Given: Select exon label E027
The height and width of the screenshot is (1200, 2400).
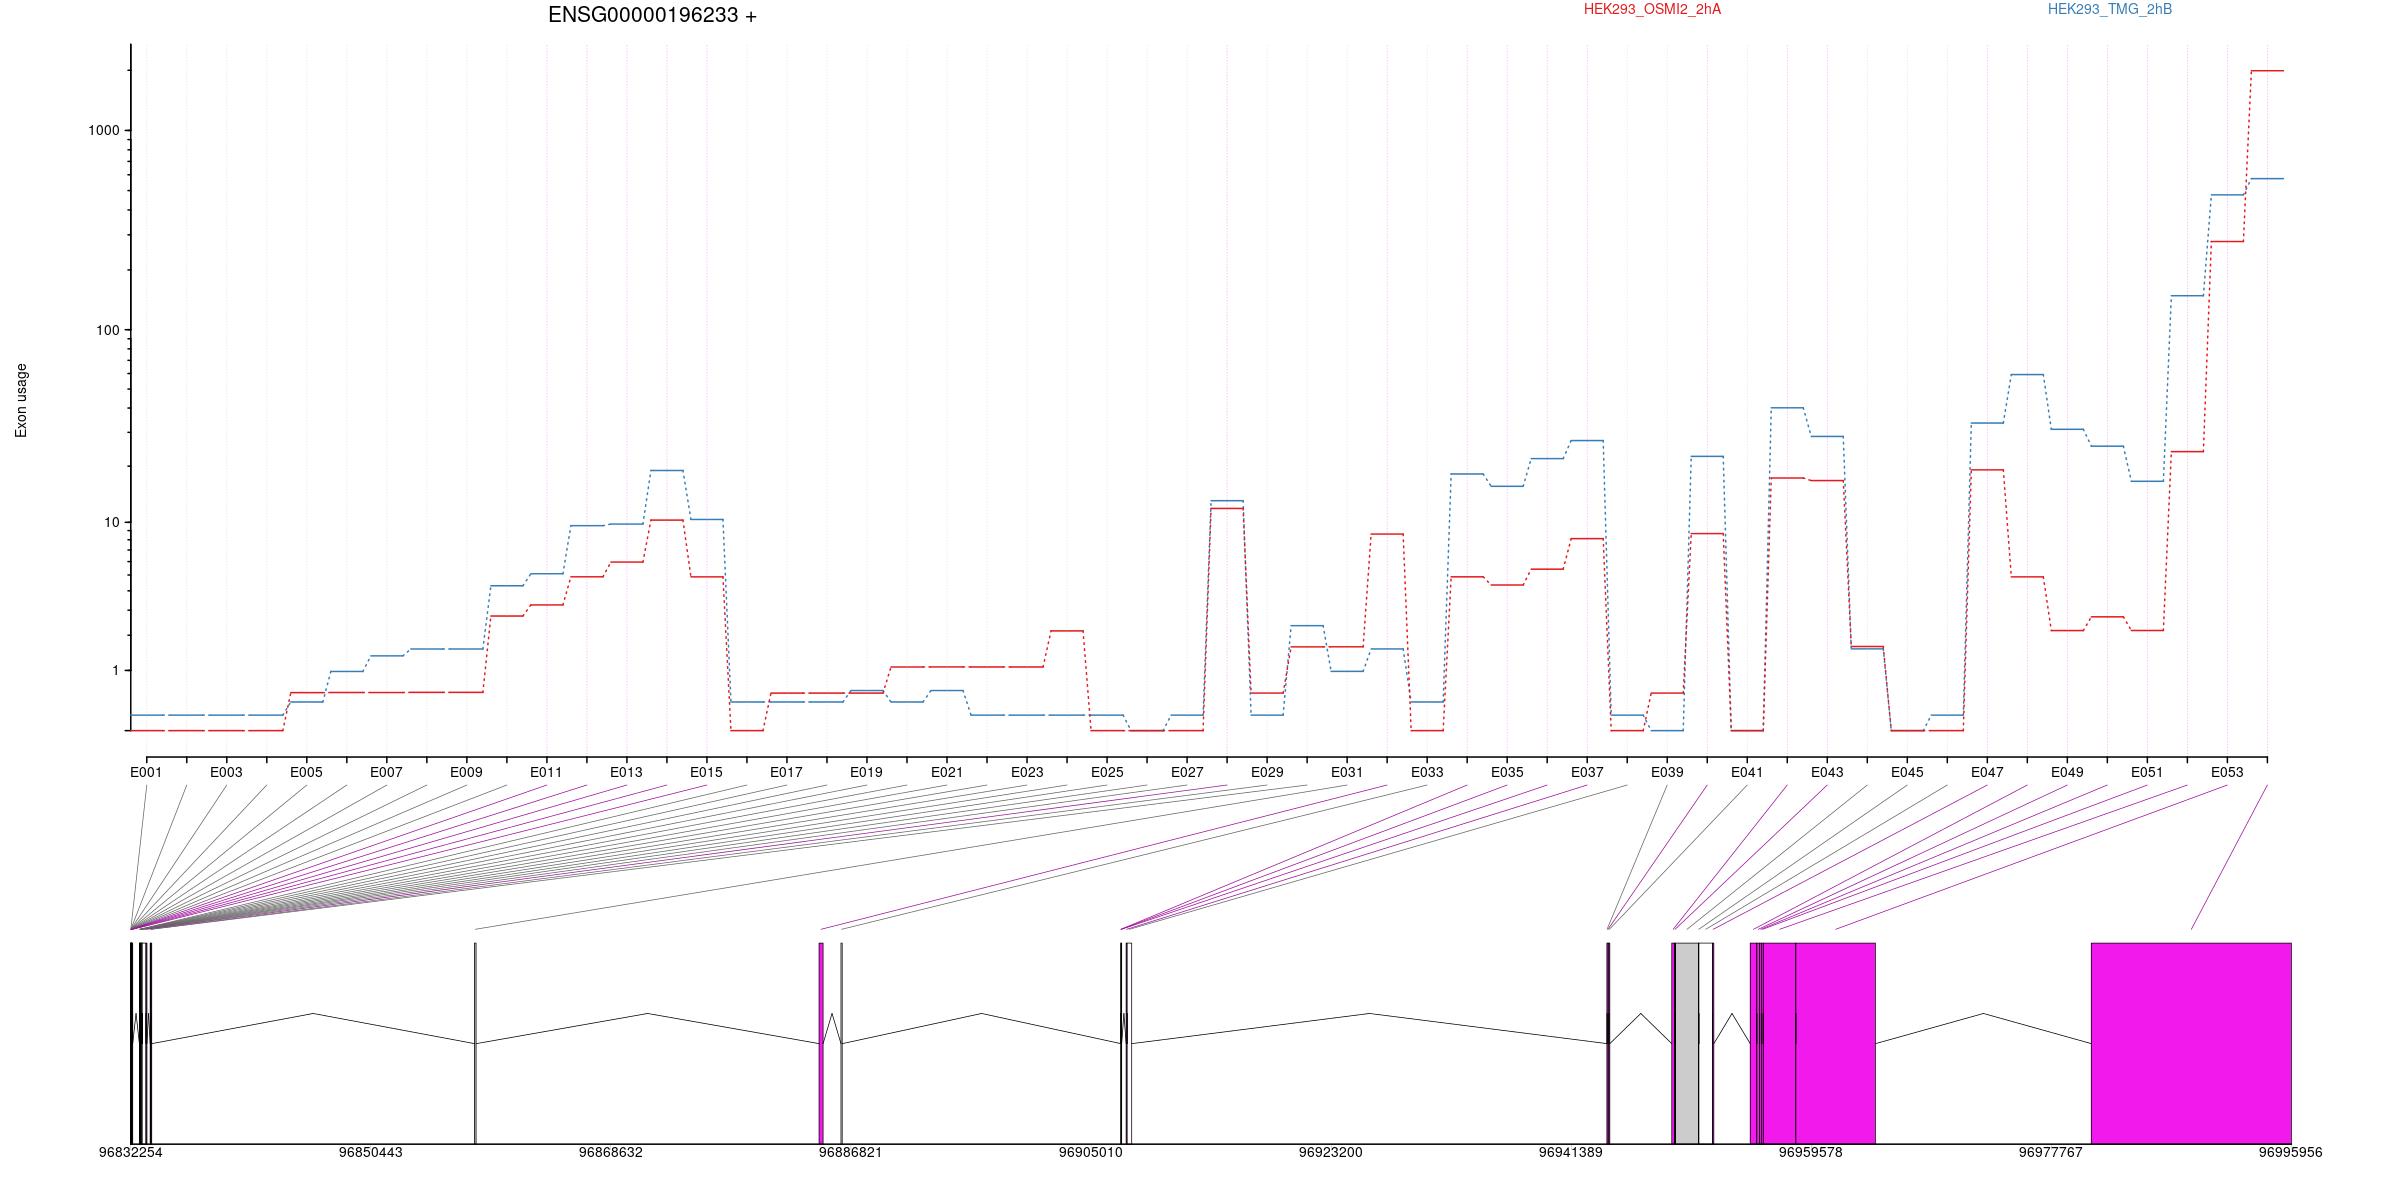Looking at the screenshot, I should tap(1187, 772).
